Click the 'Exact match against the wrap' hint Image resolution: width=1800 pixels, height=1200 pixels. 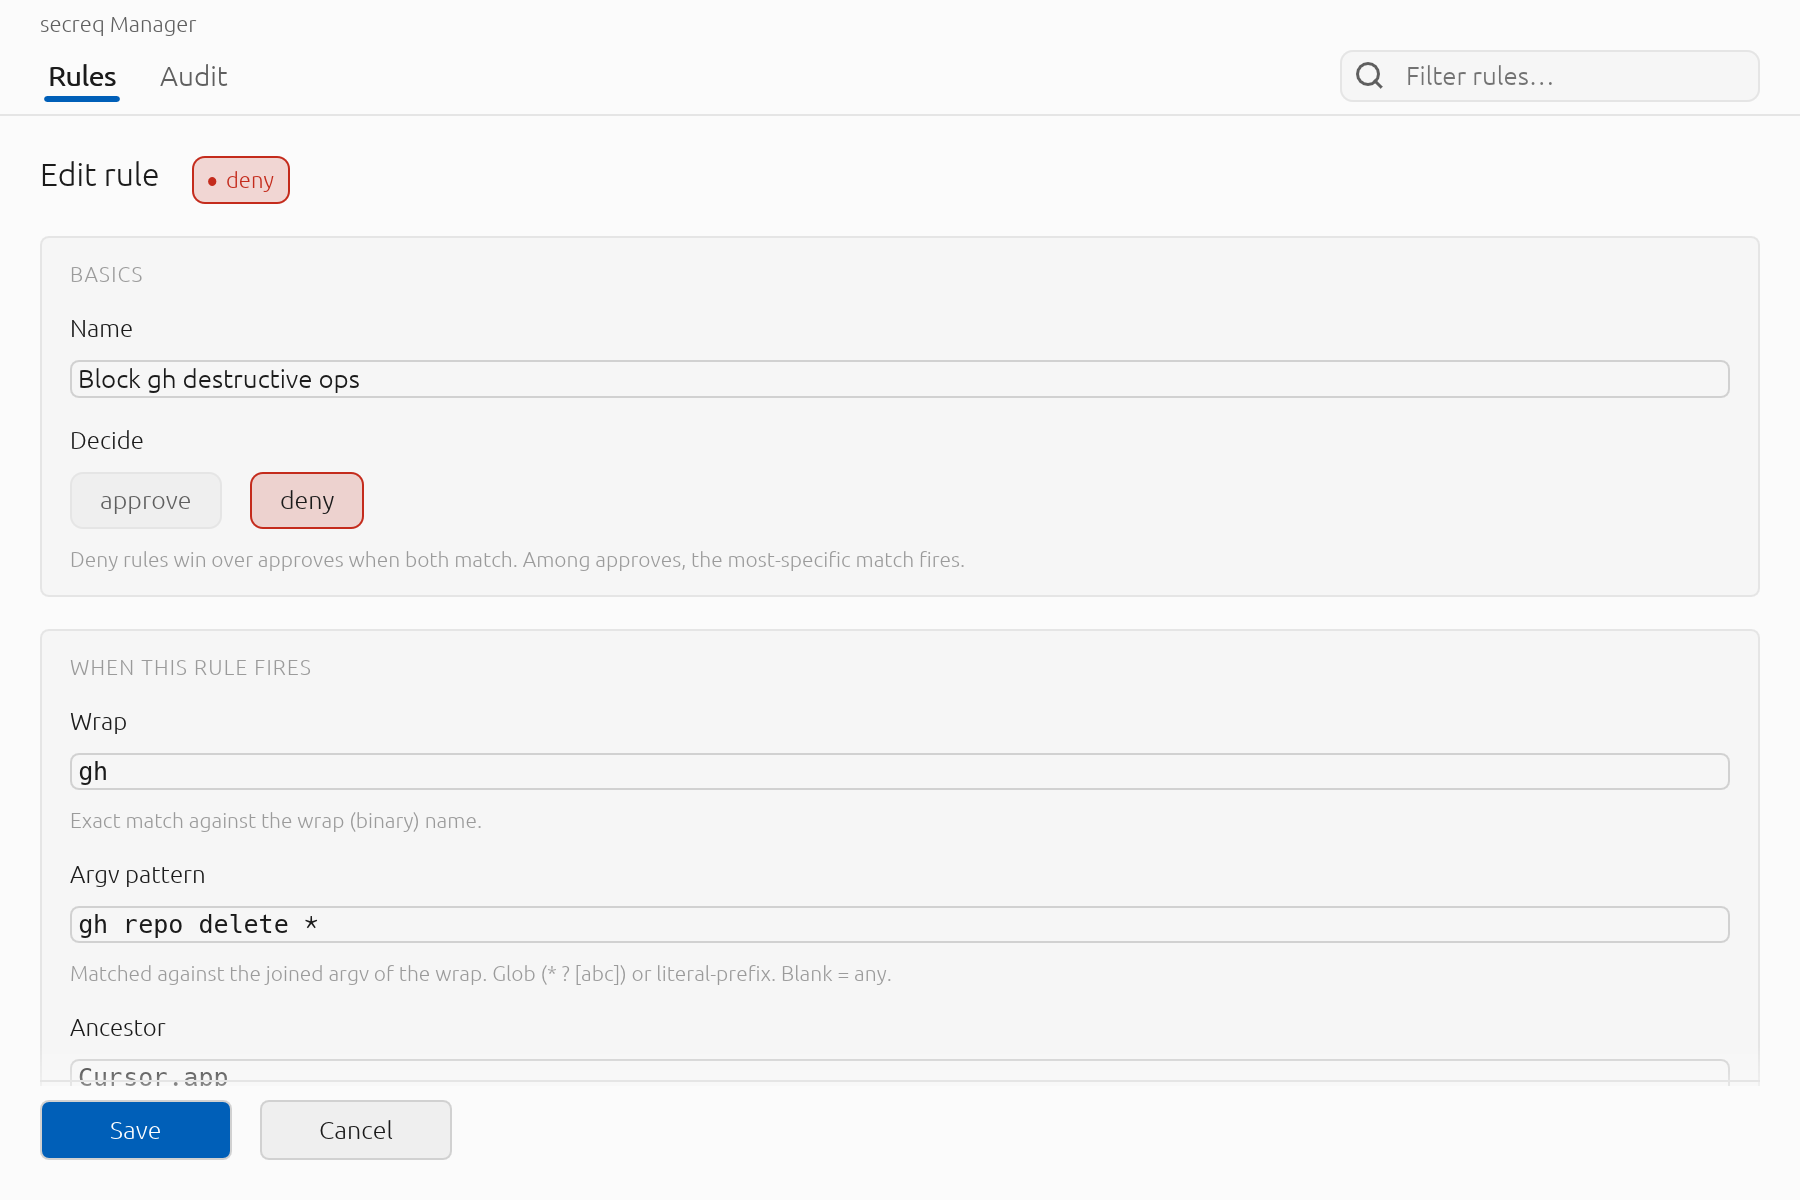(276, 821)
